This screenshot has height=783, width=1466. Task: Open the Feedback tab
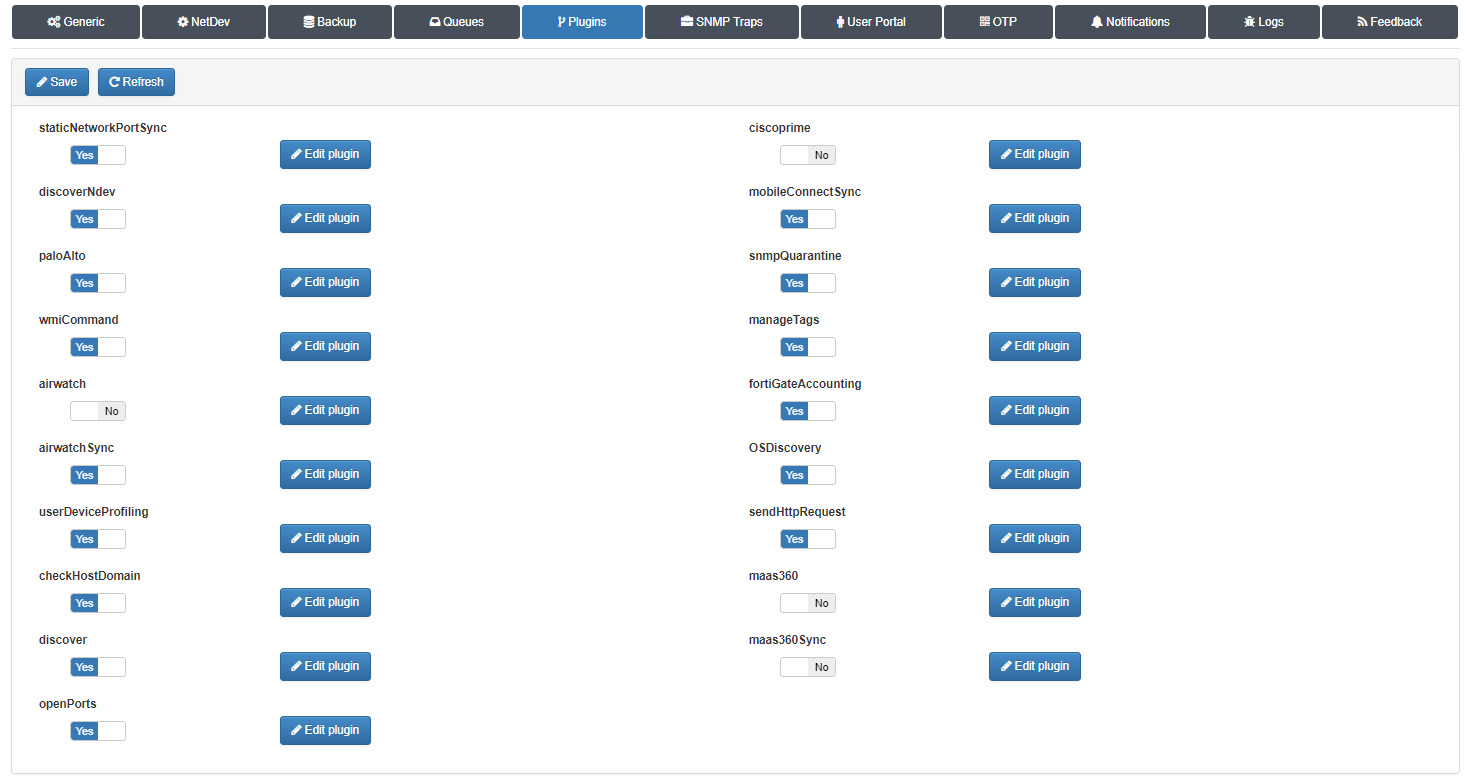(1389, 22)
